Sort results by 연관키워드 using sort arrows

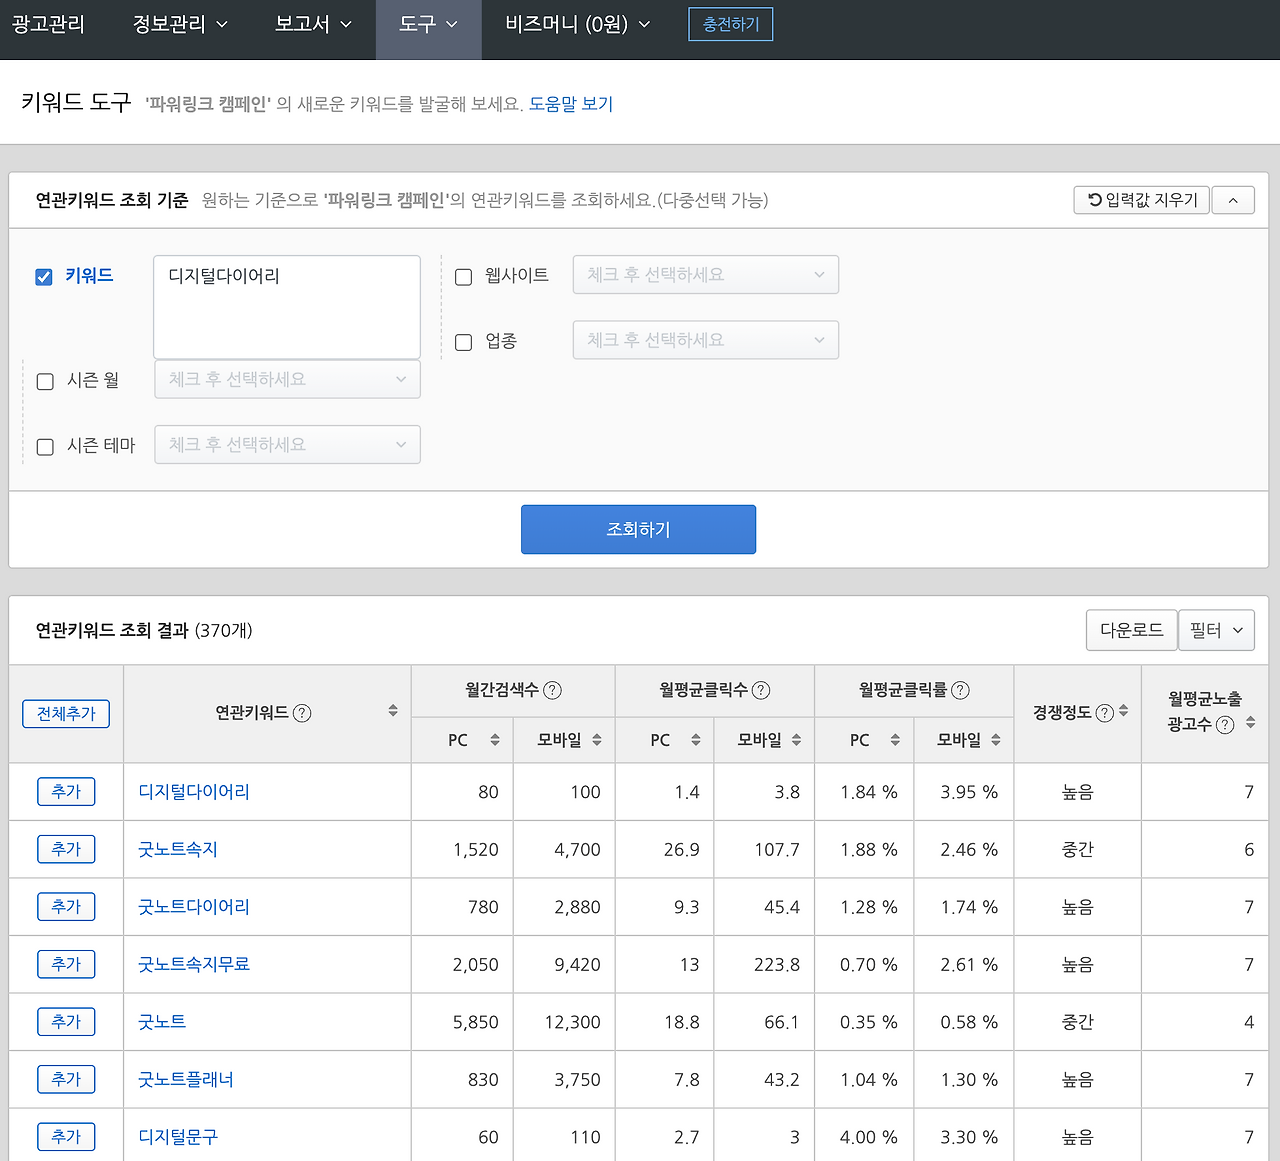tap(393, 713)
